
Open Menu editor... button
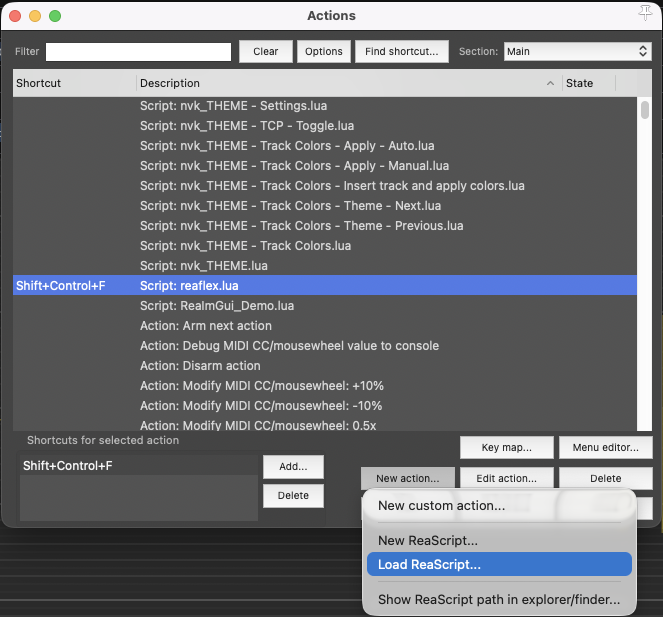tap(605, 447)
